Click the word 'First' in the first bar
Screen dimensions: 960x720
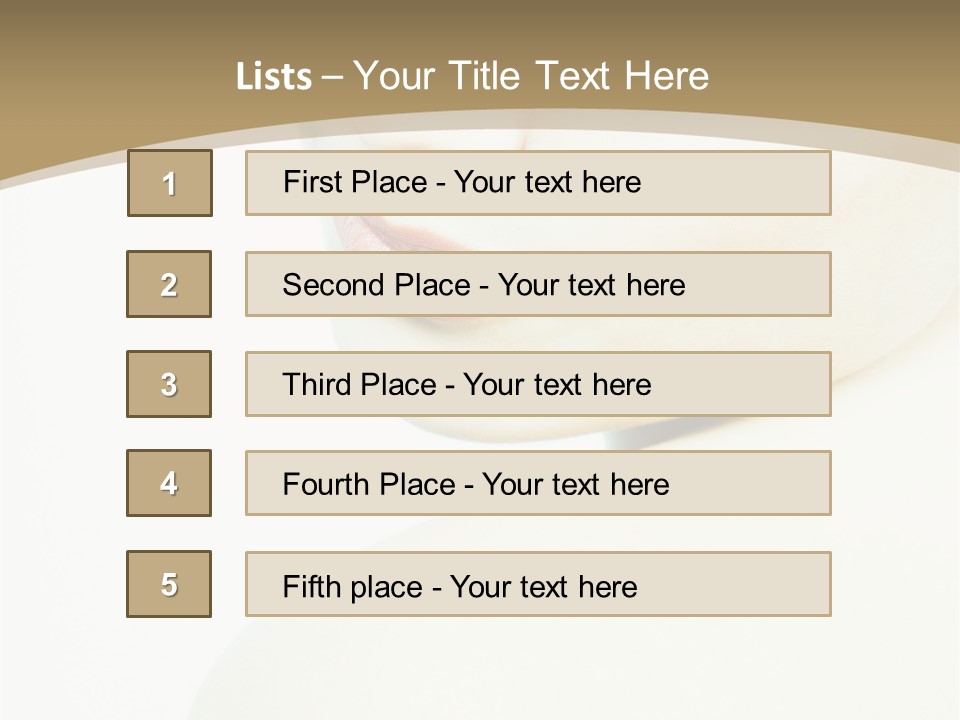click(x=311, y=182)
